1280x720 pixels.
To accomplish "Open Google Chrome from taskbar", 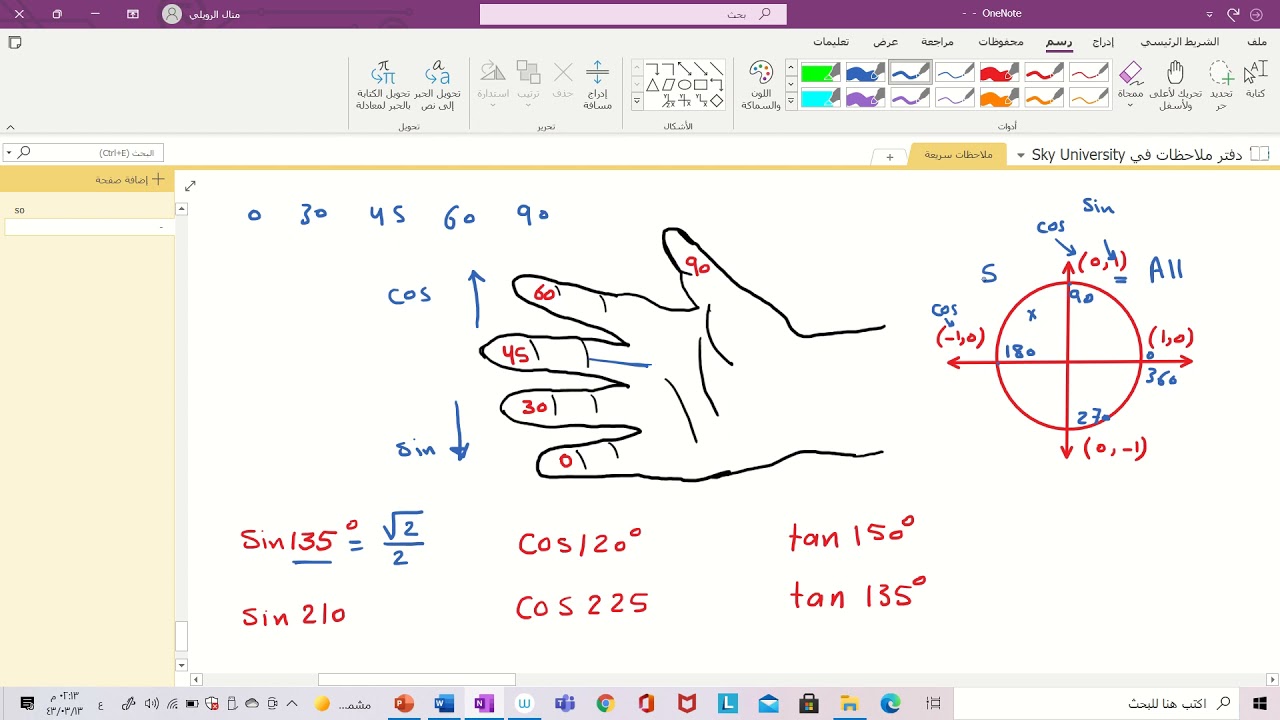I will point(605,704).
